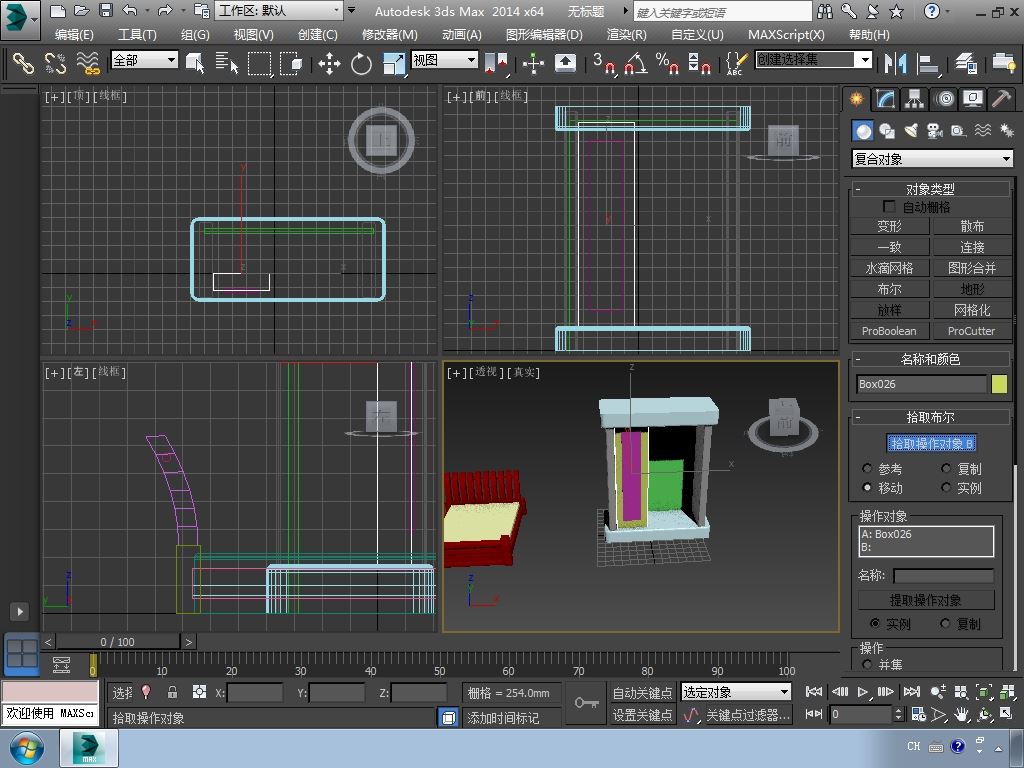Choose the Lights creation category
The height and width of the screenshot is (768, 1024).
pos(911,131)
